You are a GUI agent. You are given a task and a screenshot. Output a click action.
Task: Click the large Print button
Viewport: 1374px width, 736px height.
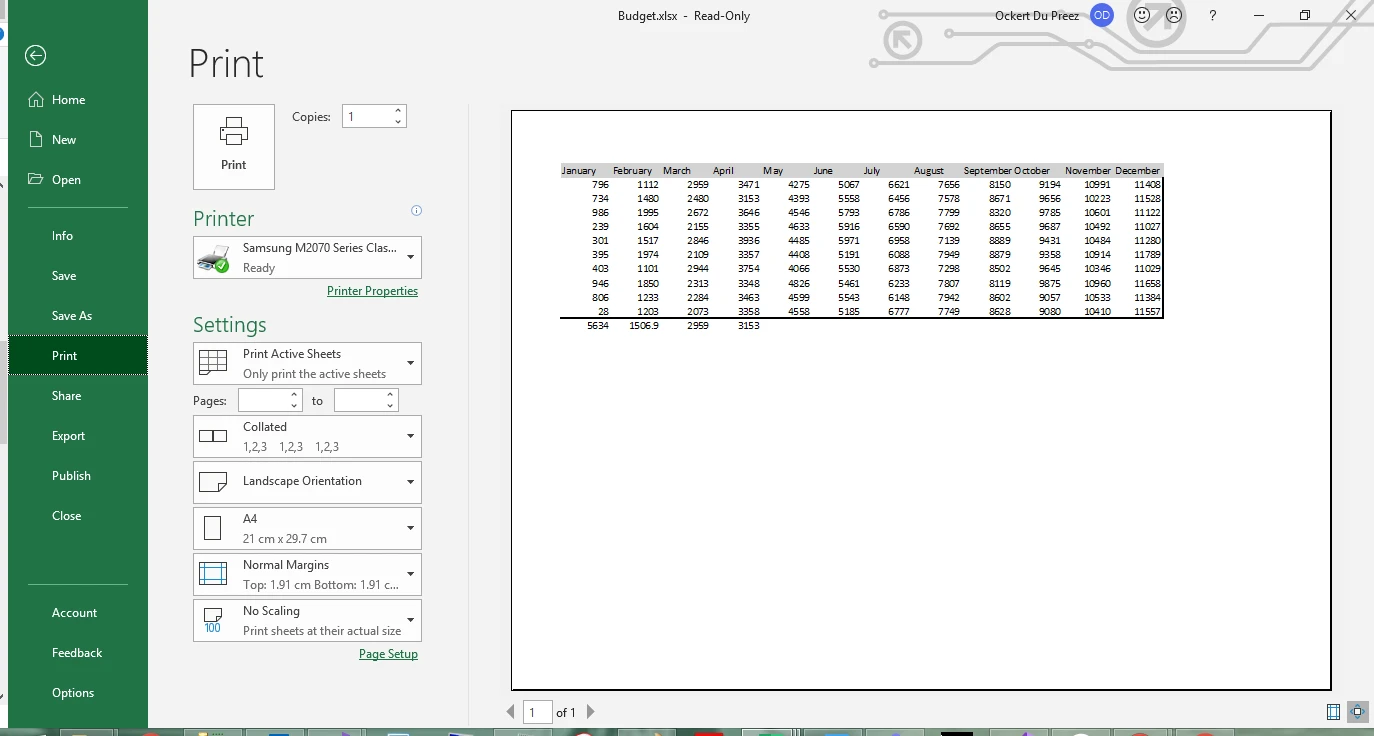(x=234, y=146)
